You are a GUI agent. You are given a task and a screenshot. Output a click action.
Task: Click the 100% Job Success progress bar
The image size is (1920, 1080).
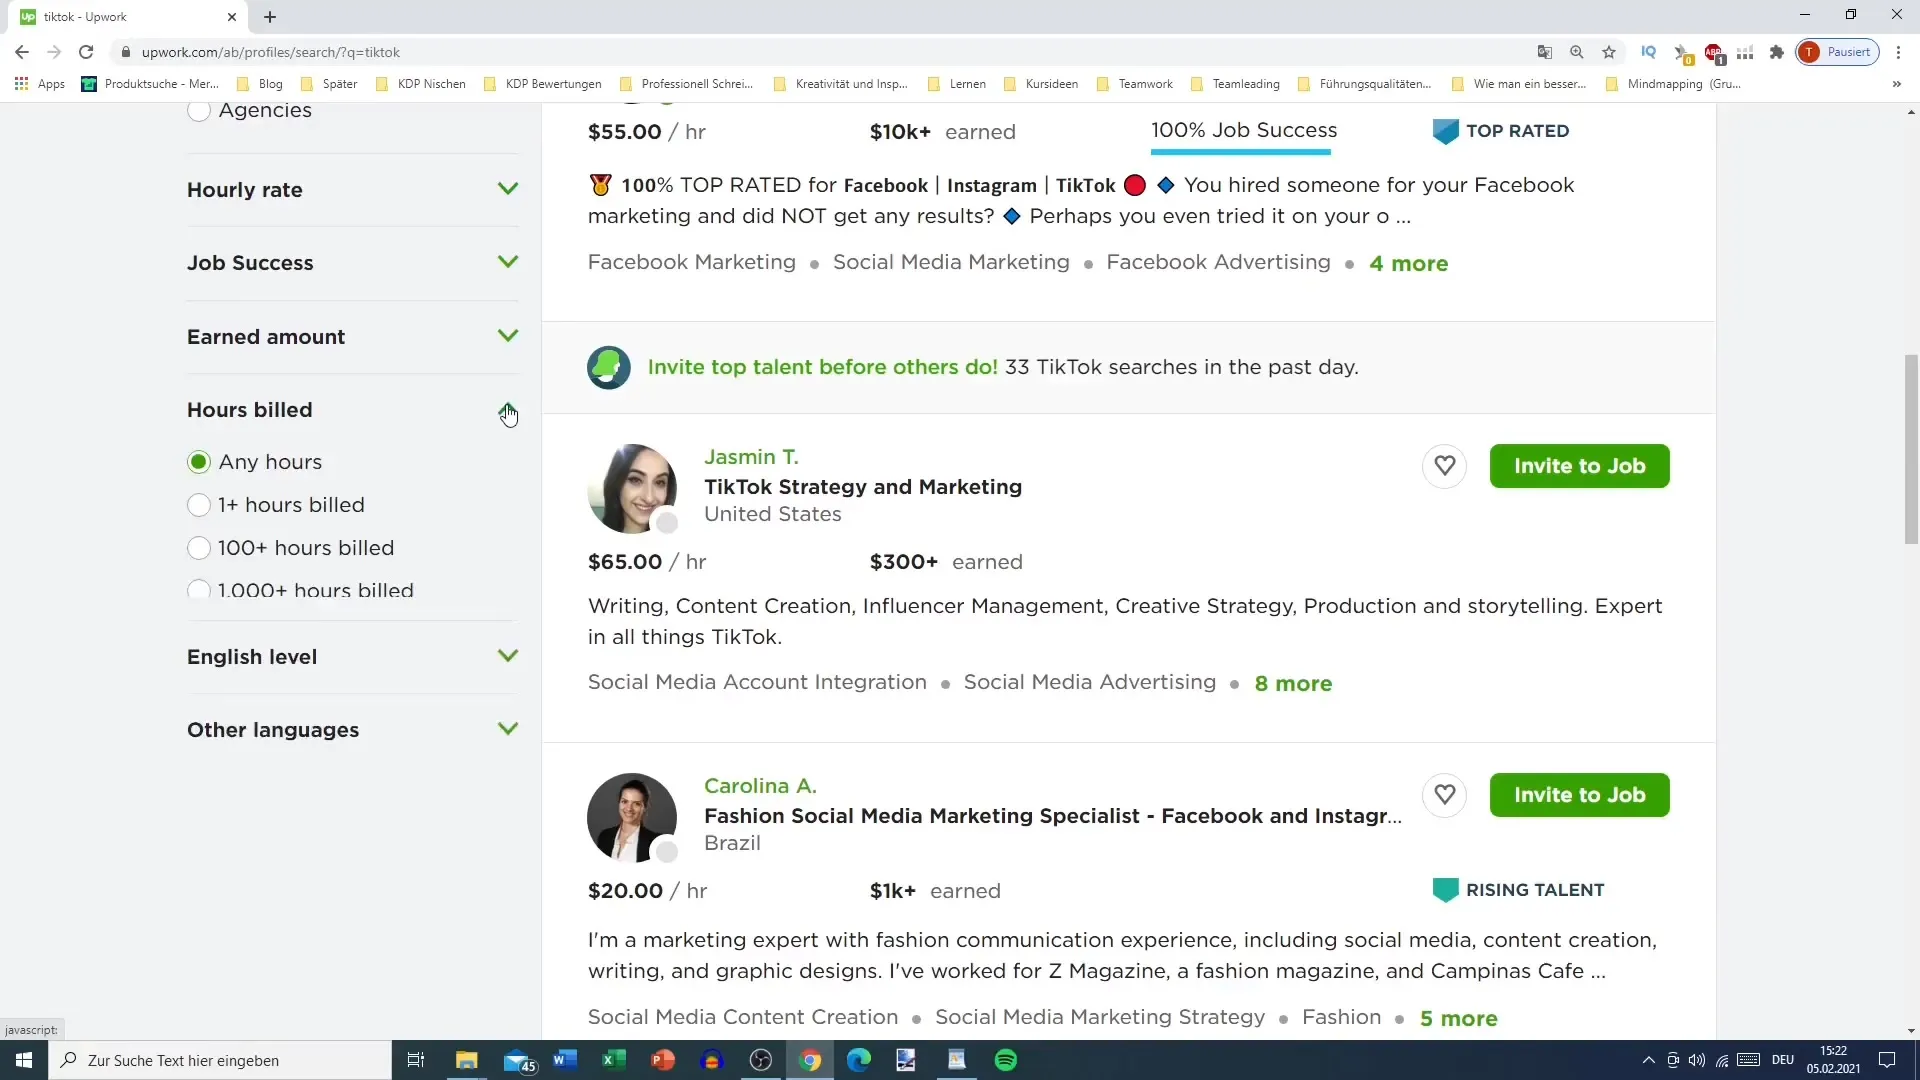(x=1240, y=151)
